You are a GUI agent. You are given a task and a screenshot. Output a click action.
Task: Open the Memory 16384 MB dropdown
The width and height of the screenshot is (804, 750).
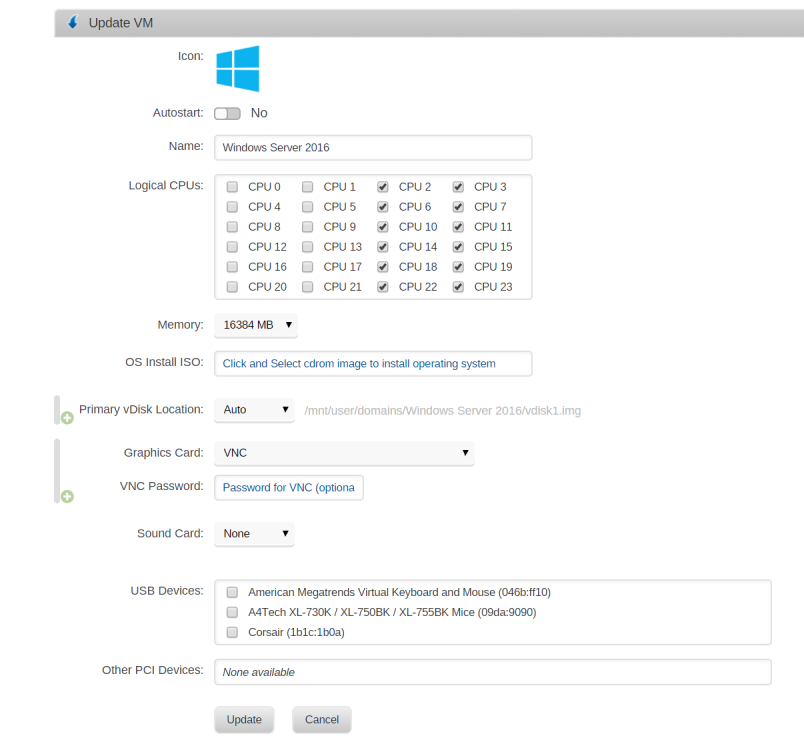(256, 325)
